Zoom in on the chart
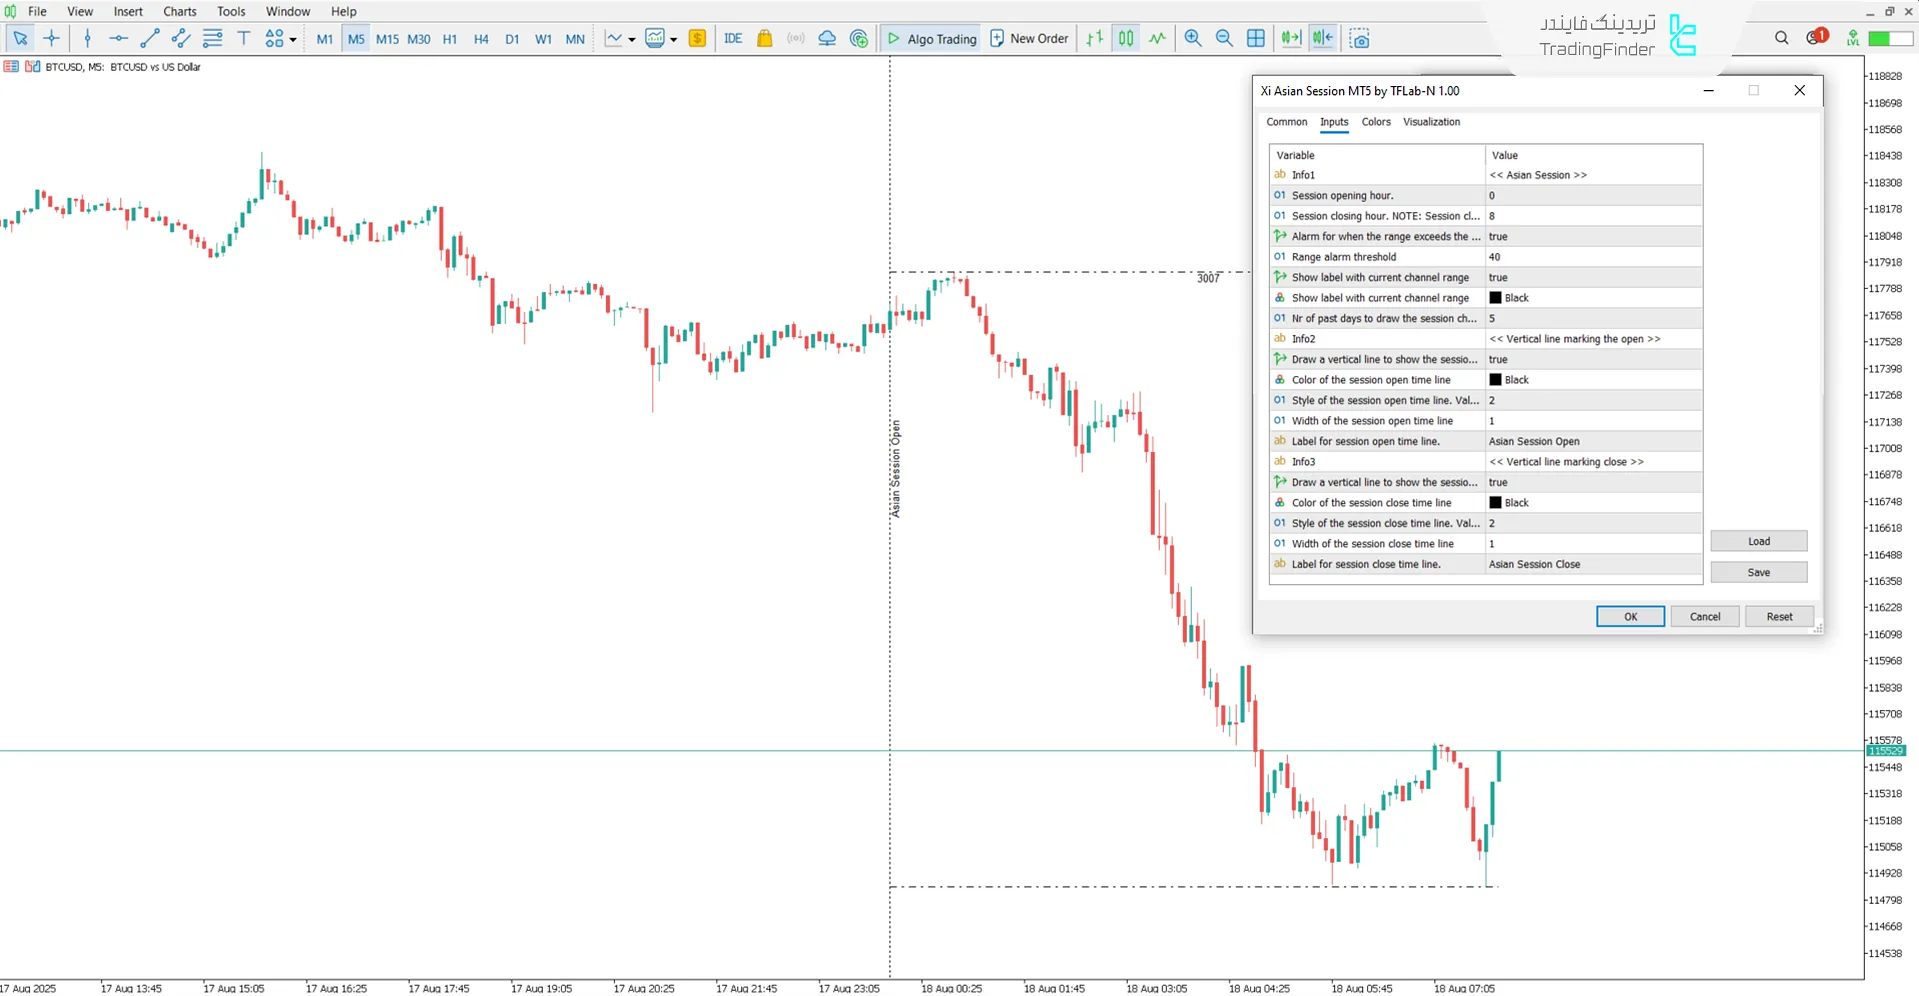Image resolution: width=1919 pixels, height=996 pixels. [x=1193, y=39]
